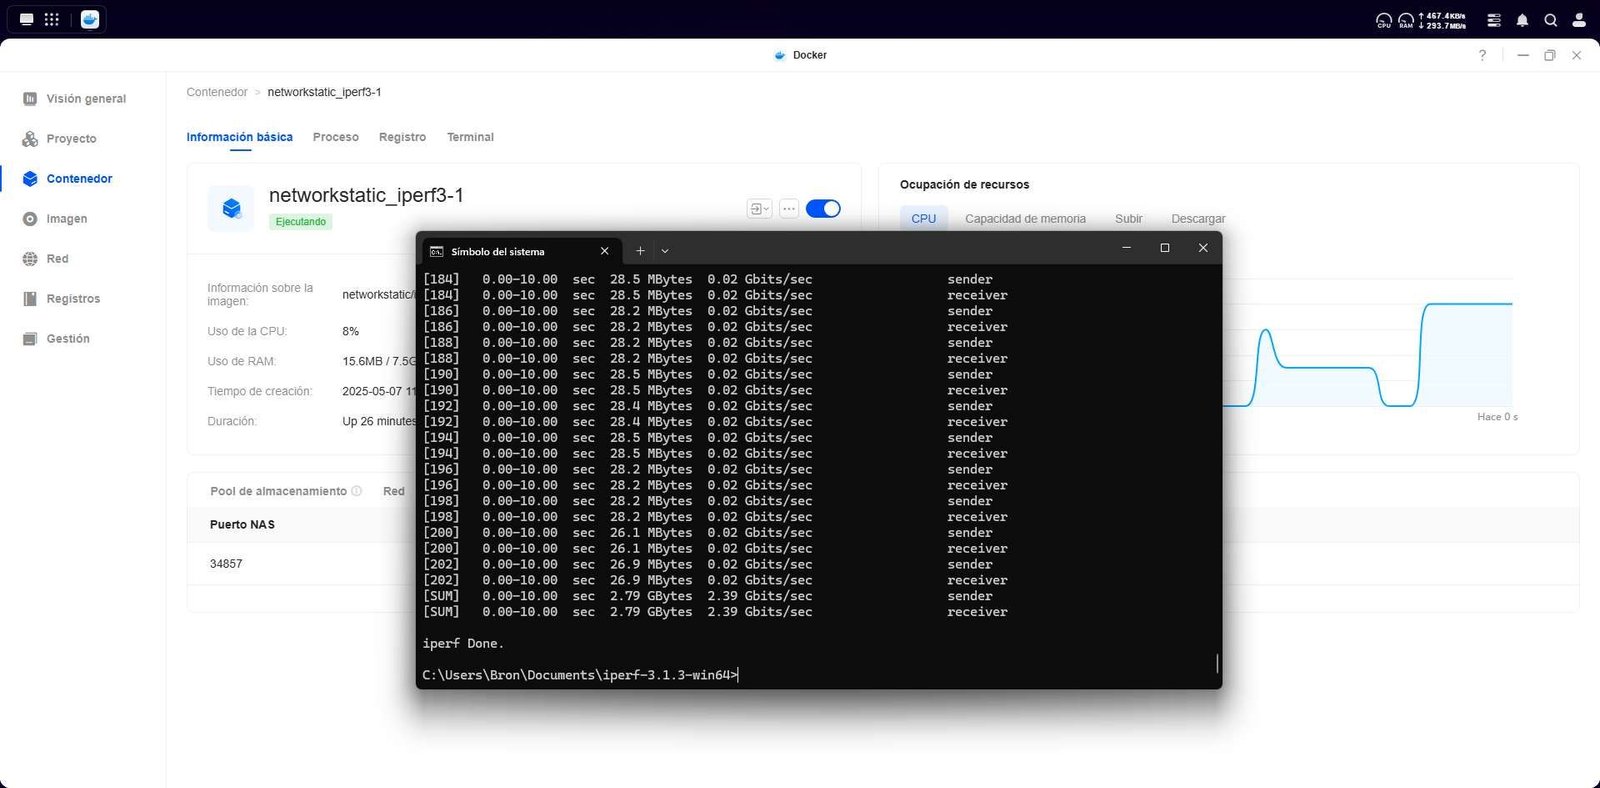Click the Imagen disc icon in the sidebar

pos(30,219)
